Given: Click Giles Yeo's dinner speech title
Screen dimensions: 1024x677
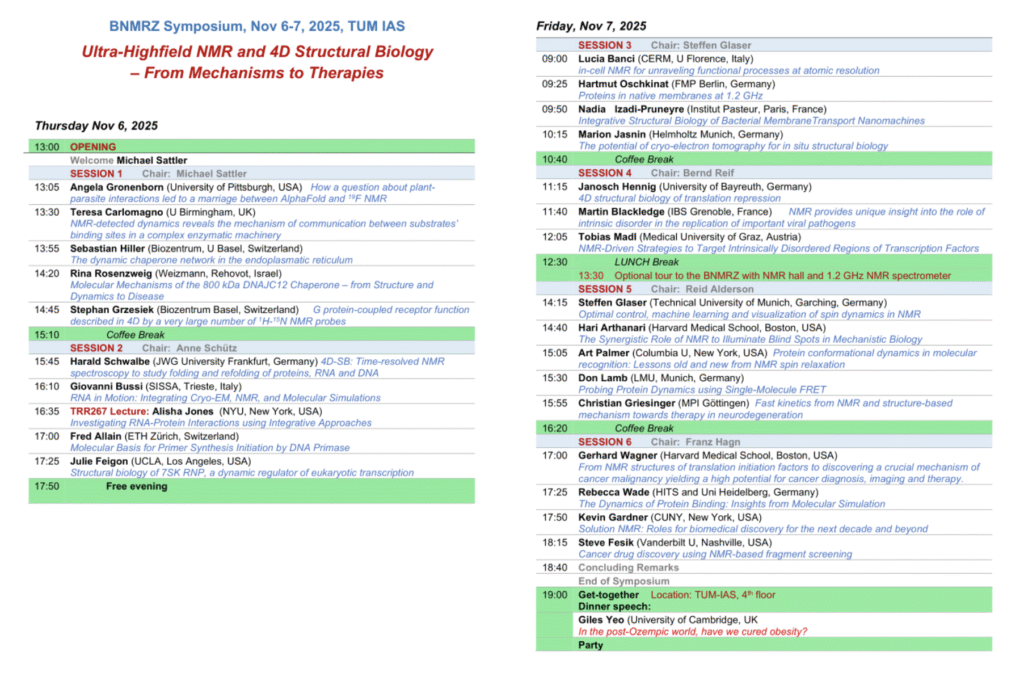Looking at the screenshot, I should [x=692, y=632].
